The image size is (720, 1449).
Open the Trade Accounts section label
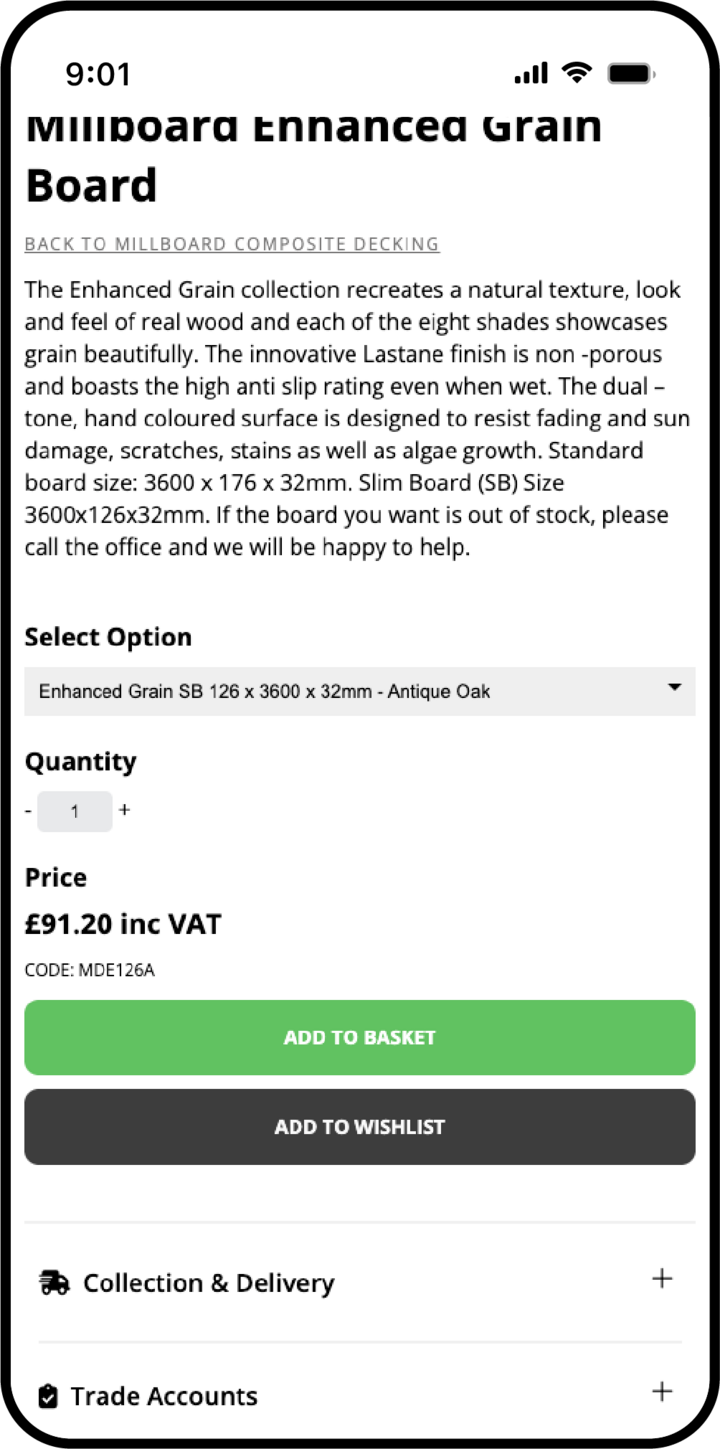coord(164,1396)
